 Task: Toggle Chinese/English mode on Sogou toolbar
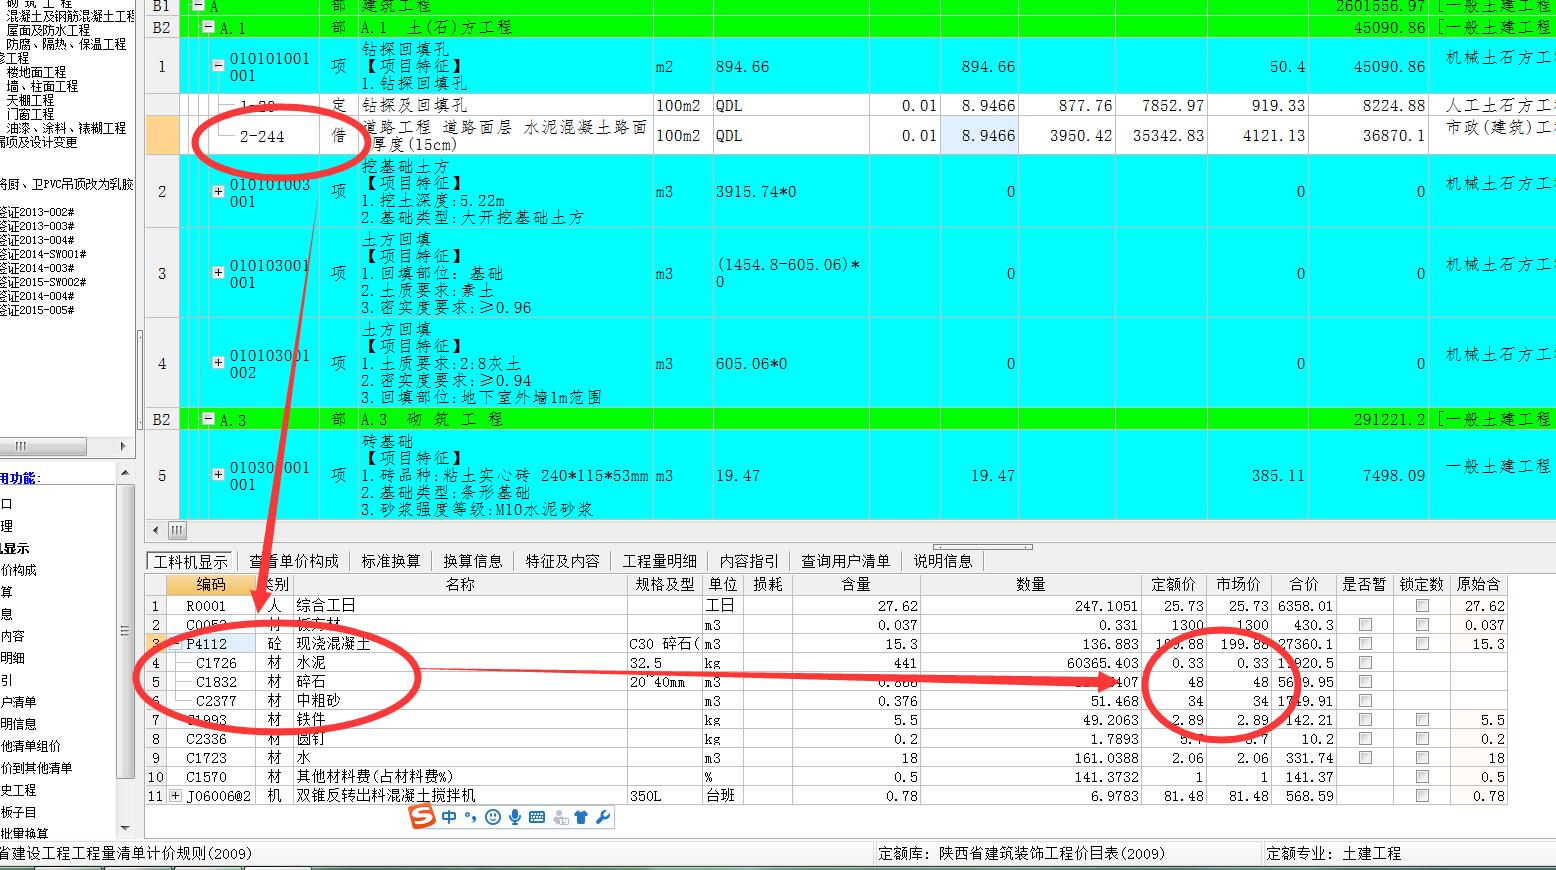(x=449, y=817)
